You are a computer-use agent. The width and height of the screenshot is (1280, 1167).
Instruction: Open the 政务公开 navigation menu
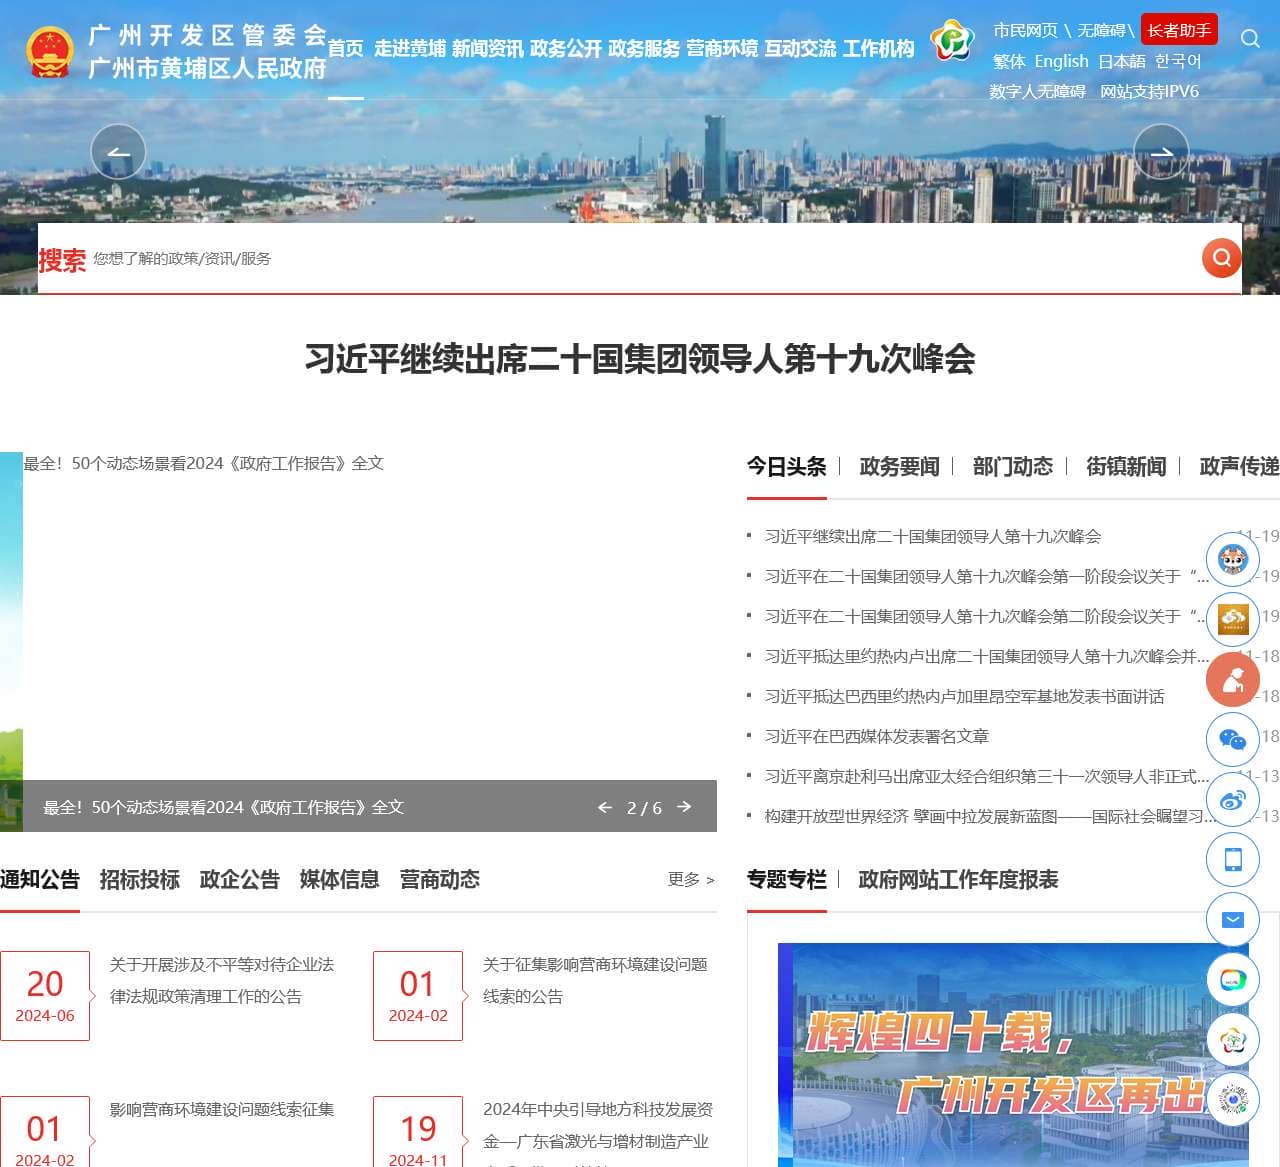[566, 49]
